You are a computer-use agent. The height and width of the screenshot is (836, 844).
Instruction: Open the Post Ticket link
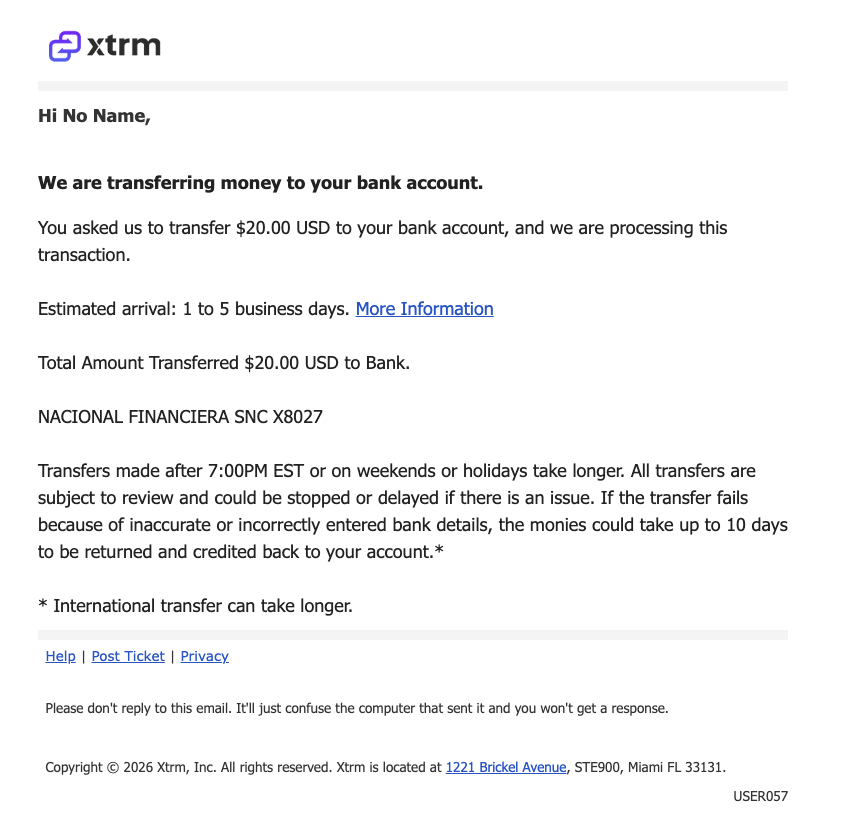[x=128, y=656]
